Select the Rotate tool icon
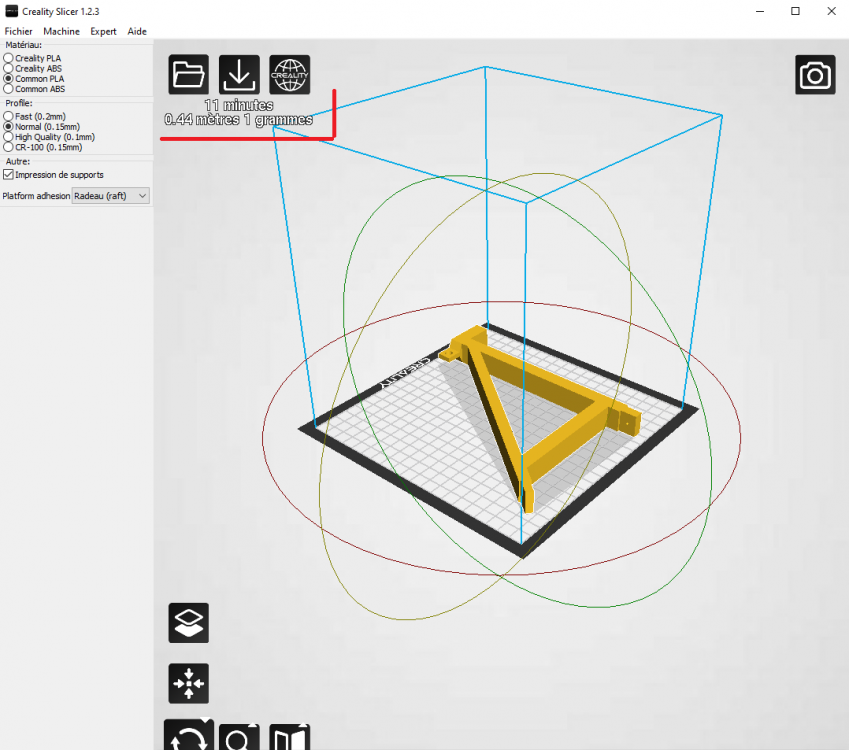849x750 pixels. [x=188, y=736]
